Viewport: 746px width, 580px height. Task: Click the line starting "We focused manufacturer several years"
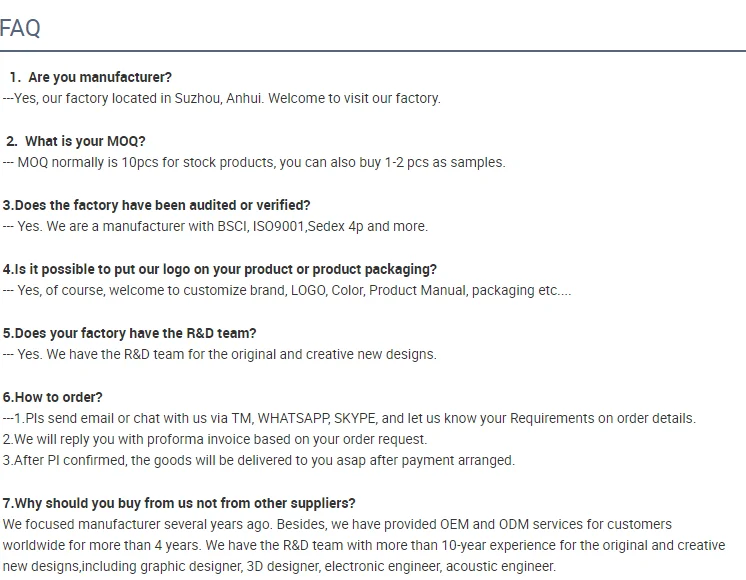pyautogui.click(x=337, y=524)
